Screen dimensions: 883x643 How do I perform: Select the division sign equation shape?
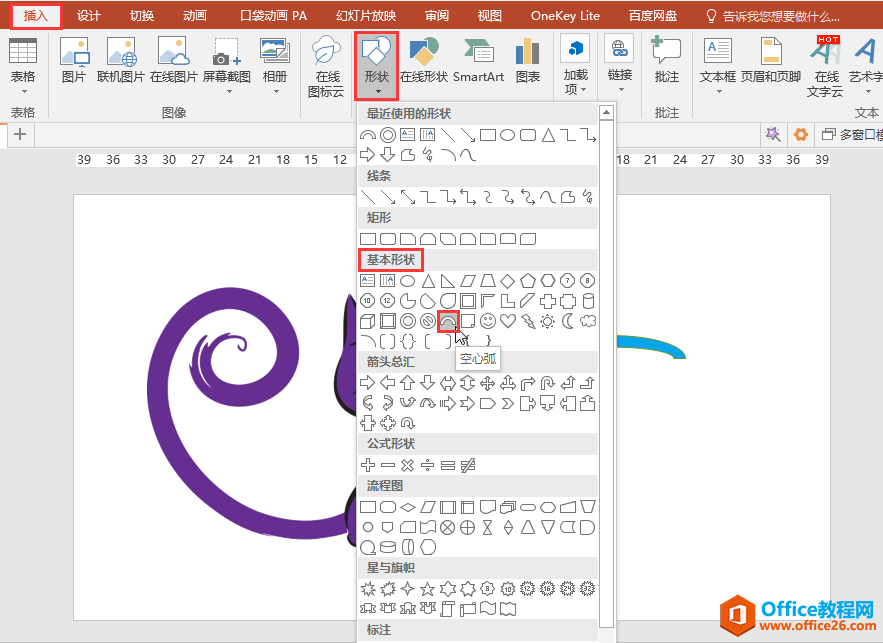(428, 465)
